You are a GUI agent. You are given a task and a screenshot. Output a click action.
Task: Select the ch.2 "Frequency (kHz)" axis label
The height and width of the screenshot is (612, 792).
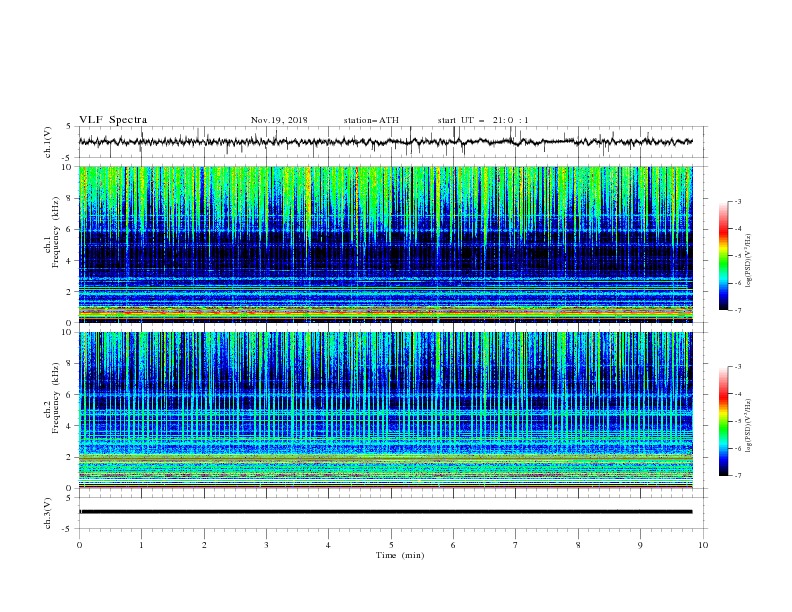click(56, 398)
